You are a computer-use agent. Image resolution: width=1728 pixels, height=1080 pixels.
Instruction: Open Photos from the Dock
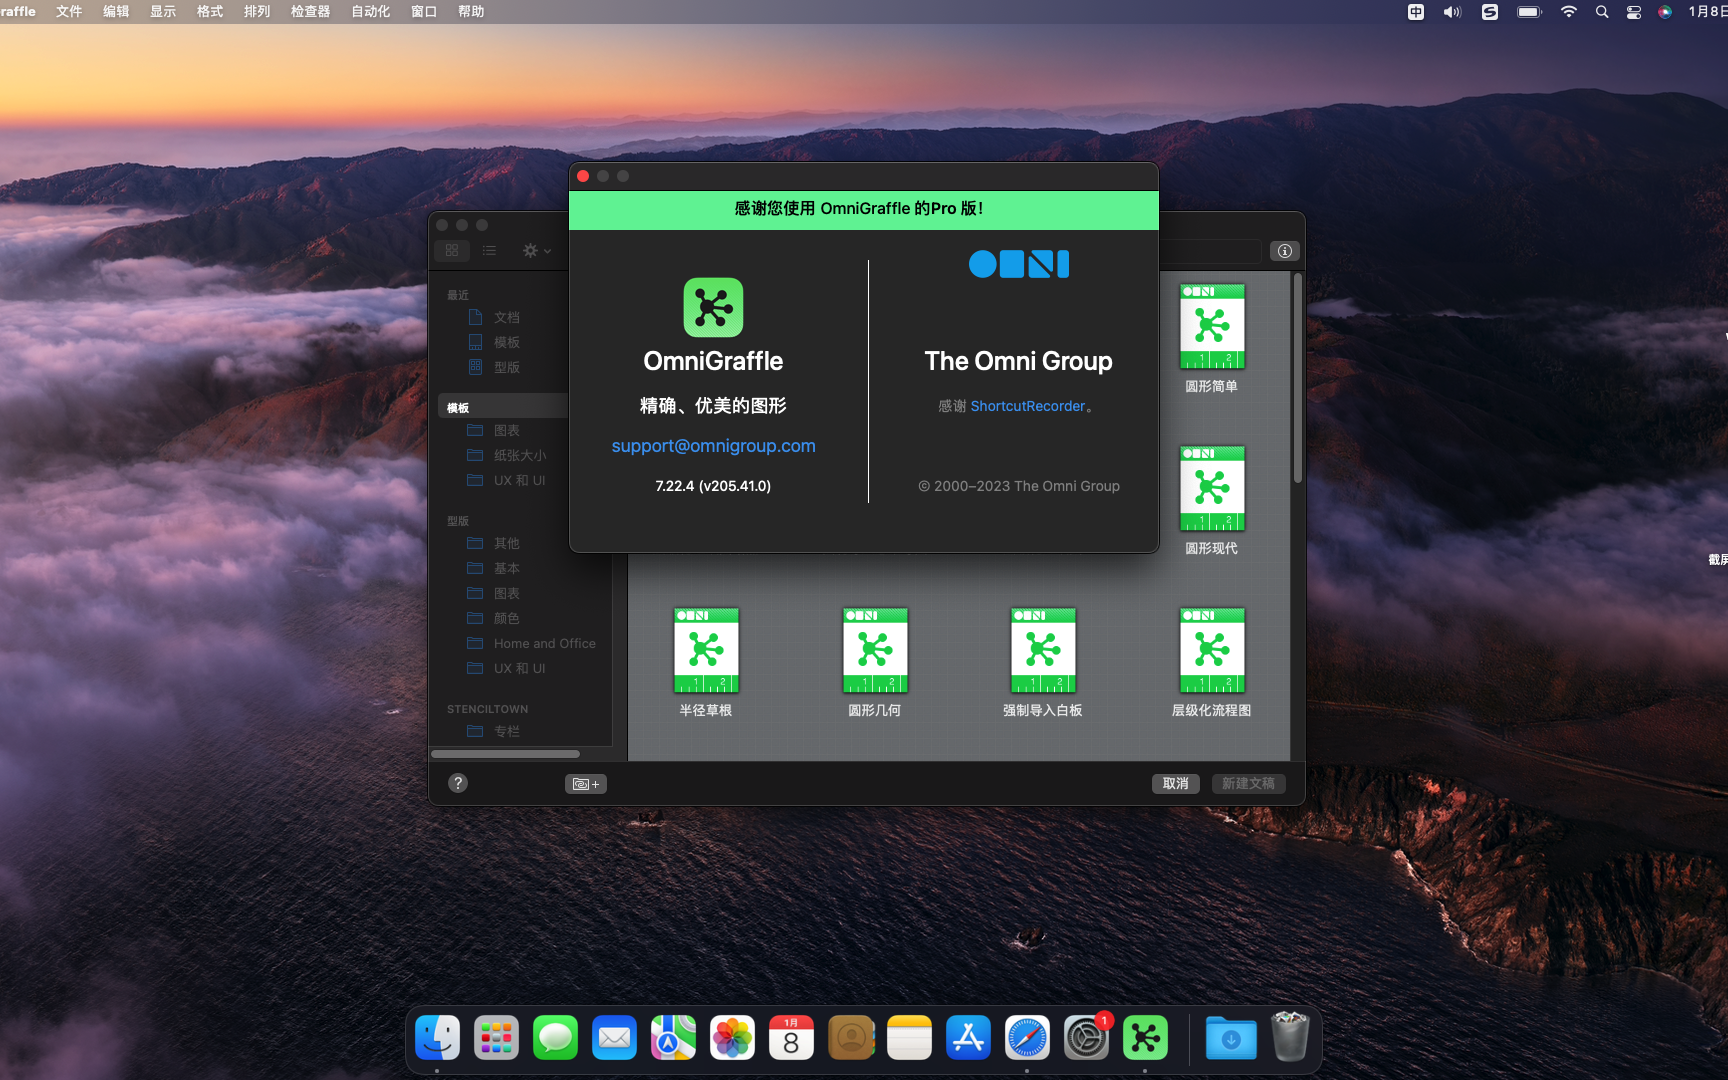[x=732, y=1038]
